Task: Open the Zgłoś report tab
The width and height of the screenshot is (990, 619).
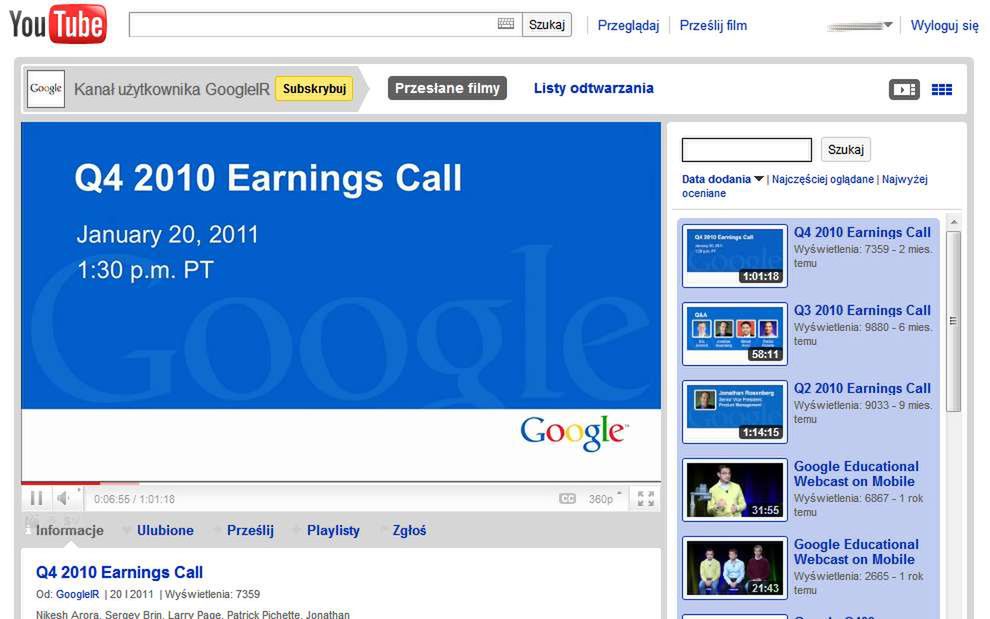Action: [x=409, y=530]
